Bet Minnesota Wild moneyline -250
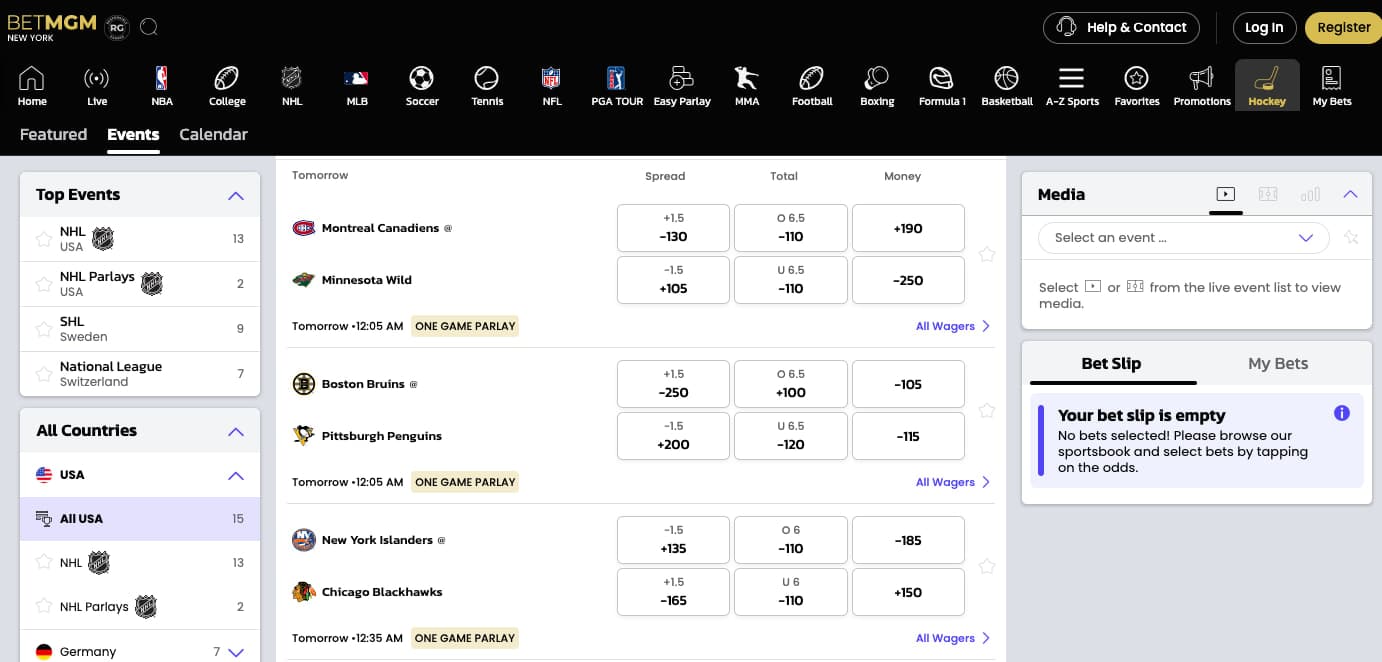Screen dimensions: 1382x662 [908, 280]
